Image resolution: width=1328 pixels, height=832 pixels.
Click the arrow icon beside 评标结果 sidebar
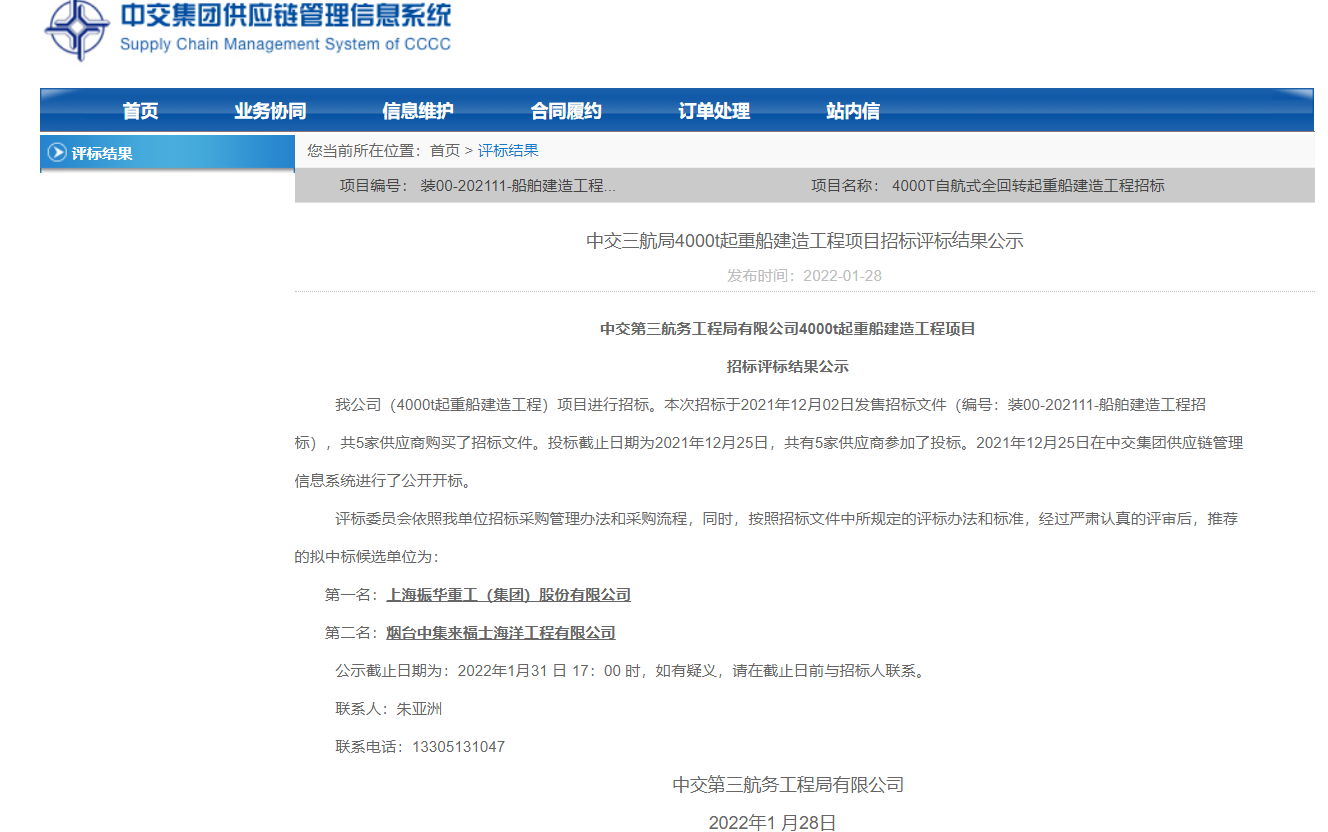click(57, 153)
